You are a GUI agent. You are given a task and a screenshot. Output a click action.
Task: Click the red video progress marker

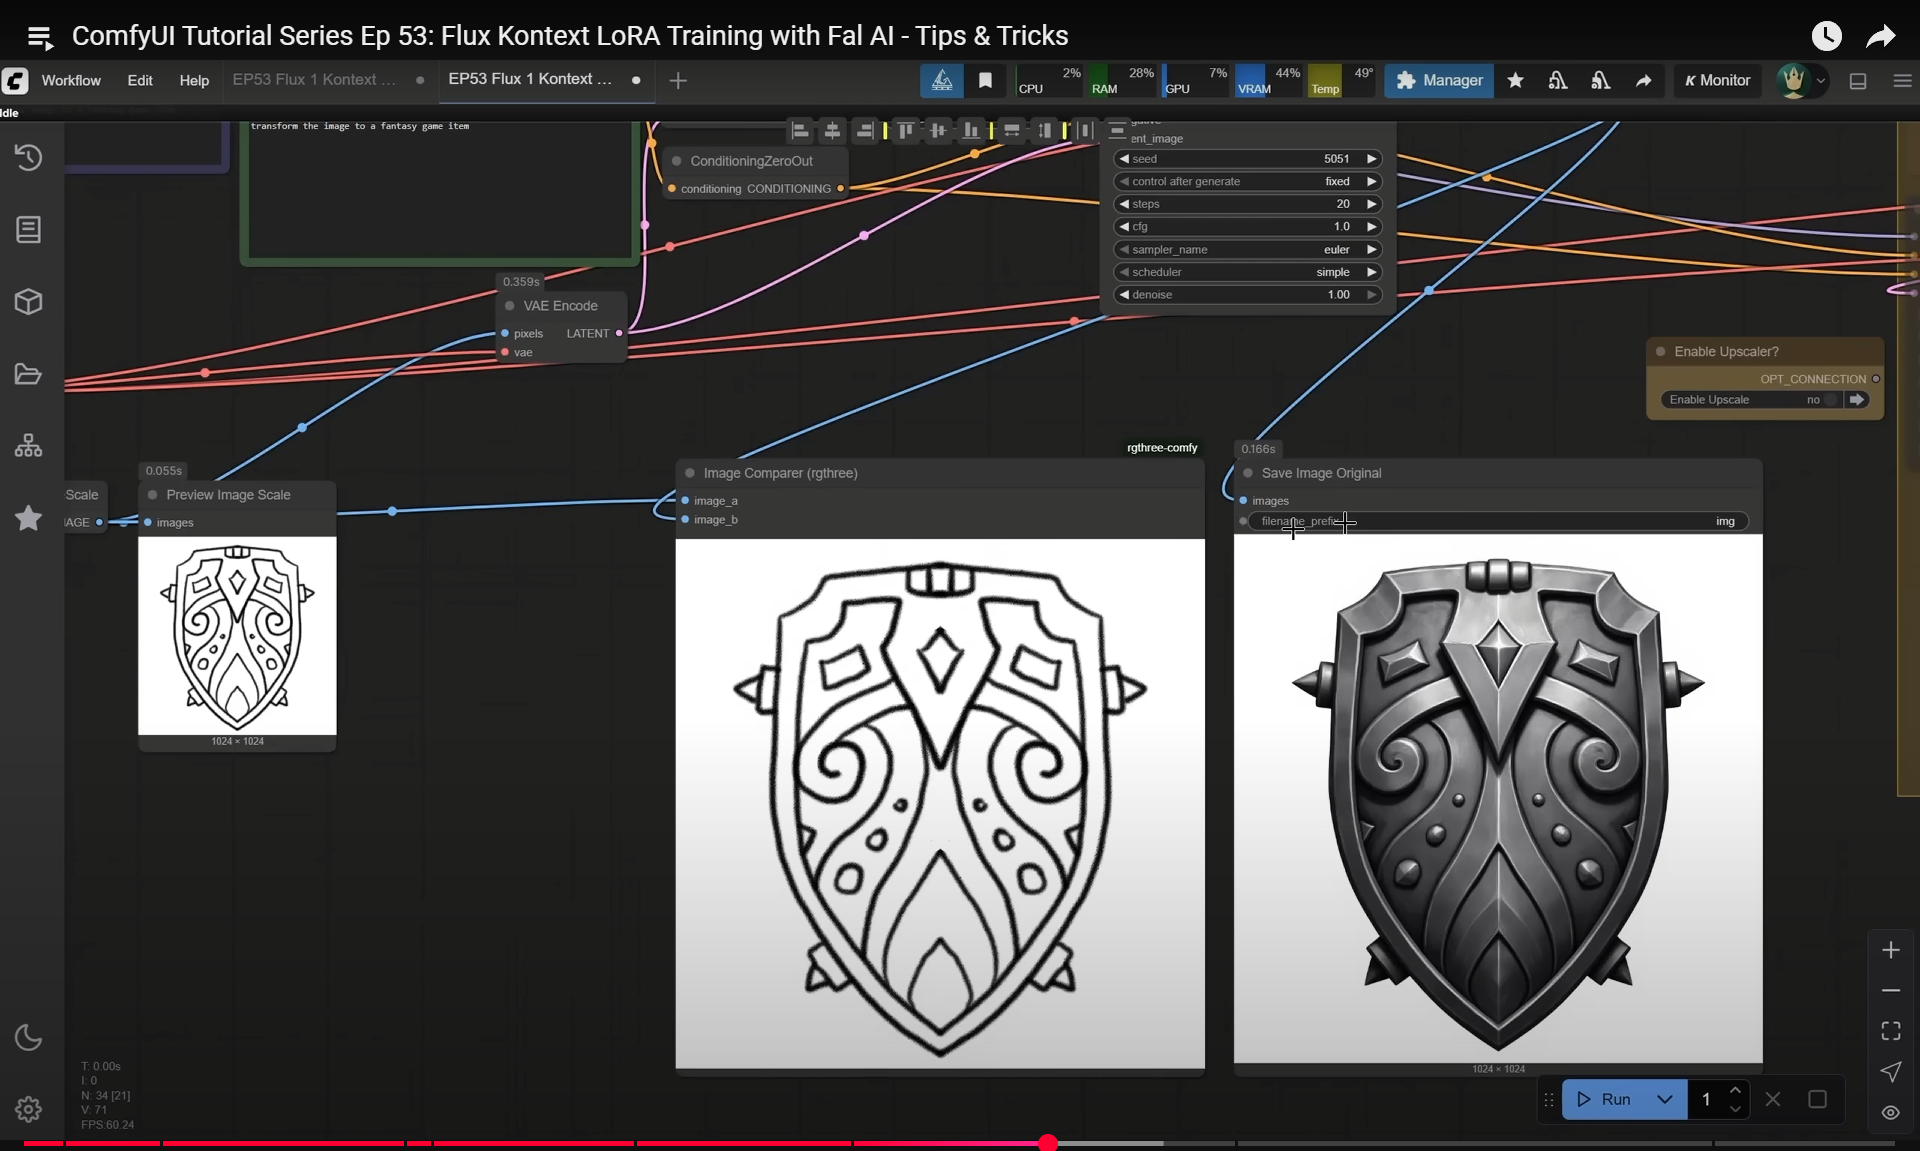pos(1047,1143)
